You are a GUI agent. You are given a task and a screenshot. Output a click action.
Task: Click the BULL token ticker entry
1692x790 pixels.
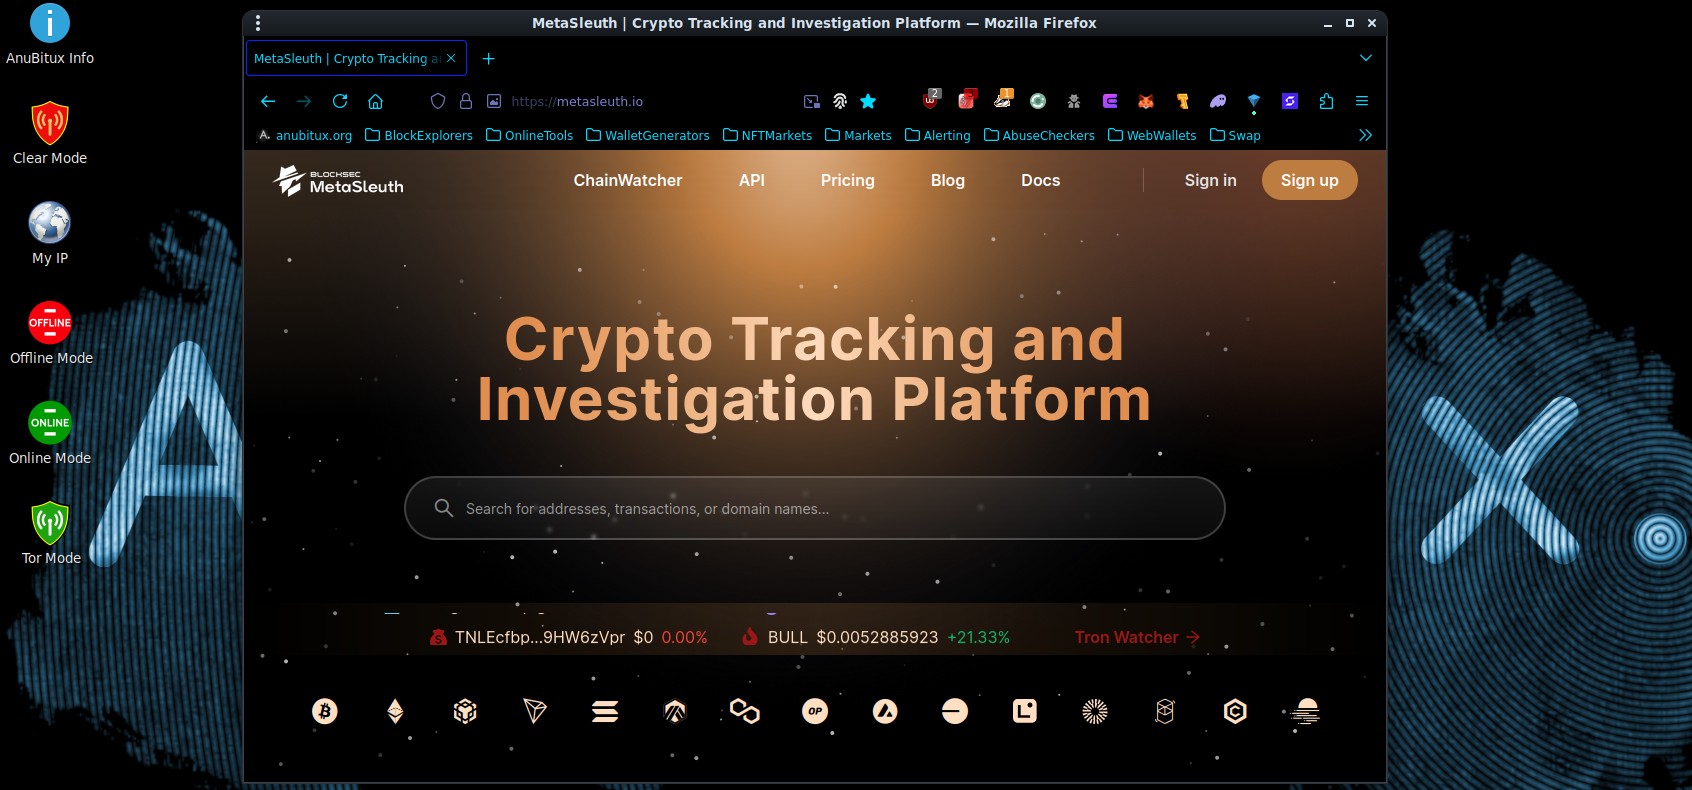click(x=875, y=637)
